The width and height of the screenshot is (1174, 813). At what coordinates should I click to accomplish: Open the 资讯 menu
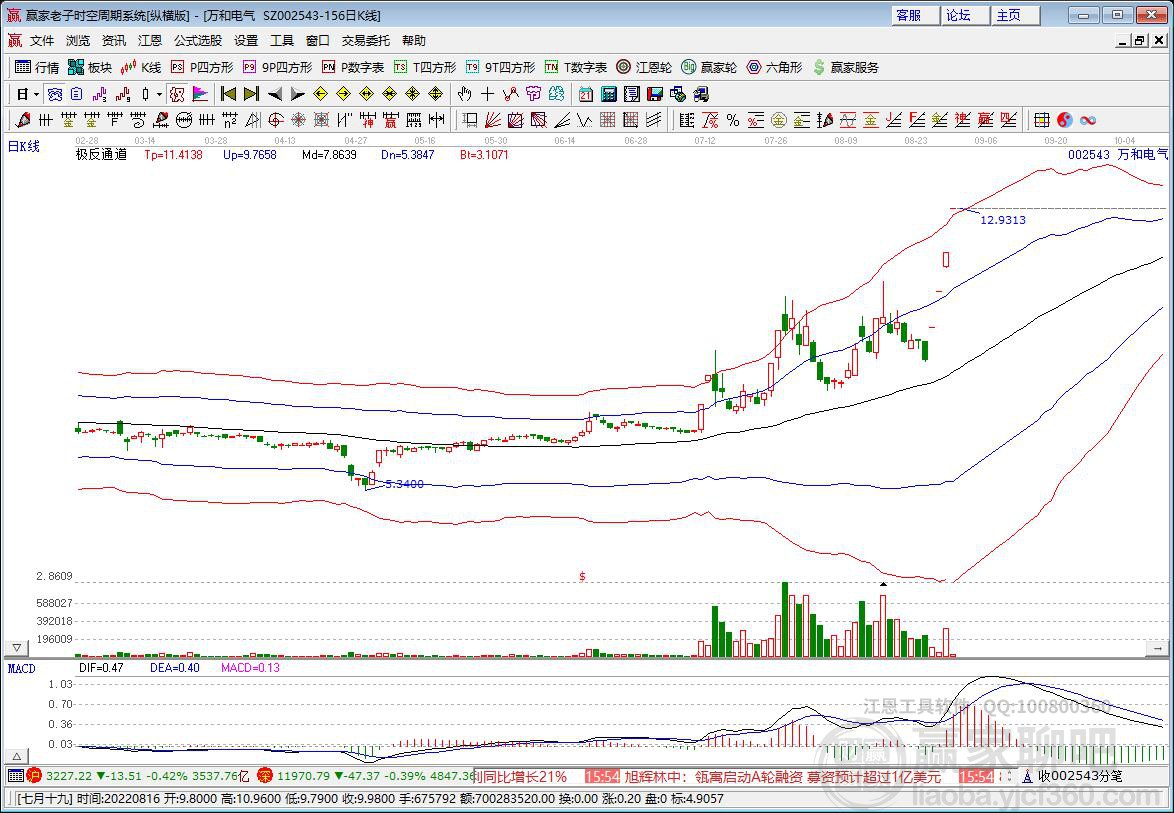[114, 40]
